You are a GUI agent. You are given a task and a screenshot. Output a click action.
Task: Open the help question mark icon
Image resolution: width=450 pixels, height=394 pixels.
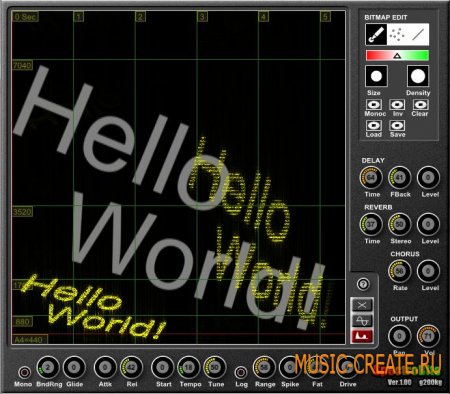[363, 284]
